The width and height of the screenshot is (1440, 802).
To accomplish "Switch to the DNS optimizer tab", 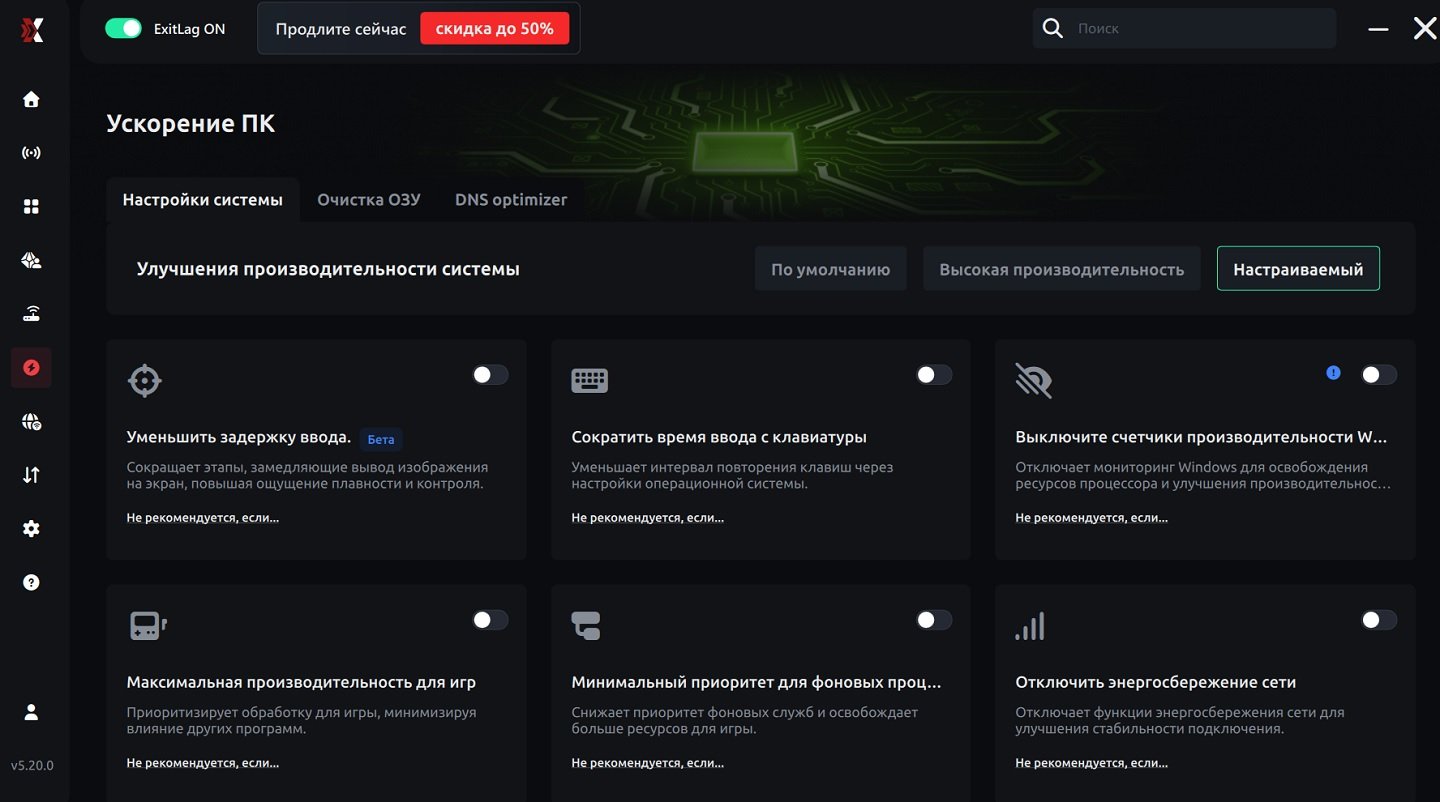I will pyautogui.click(x=510, y=200).
